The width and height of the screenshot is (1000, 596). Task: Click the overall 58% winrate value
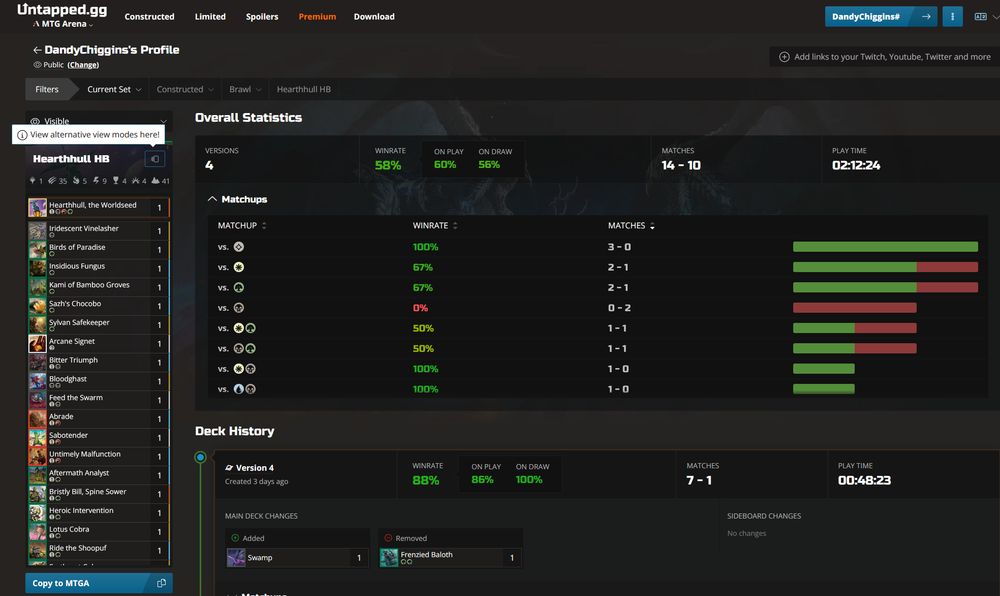pyautogui.click(x=388, y=166)
